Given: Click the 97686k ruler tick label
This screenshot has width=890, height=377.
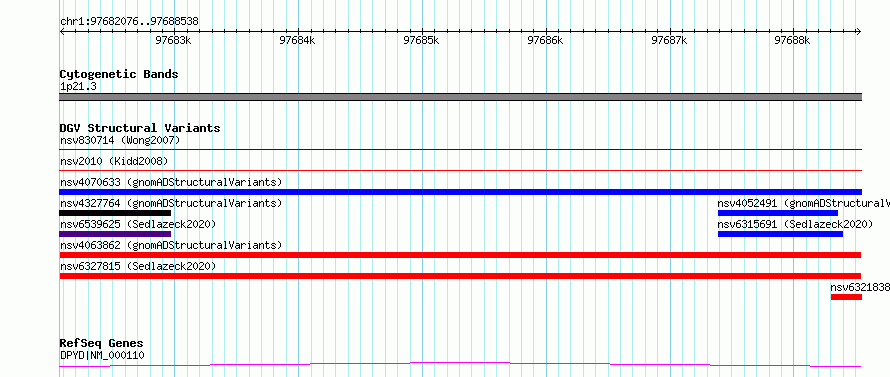Looking at the screenshot, I should (x=545, y=40).
